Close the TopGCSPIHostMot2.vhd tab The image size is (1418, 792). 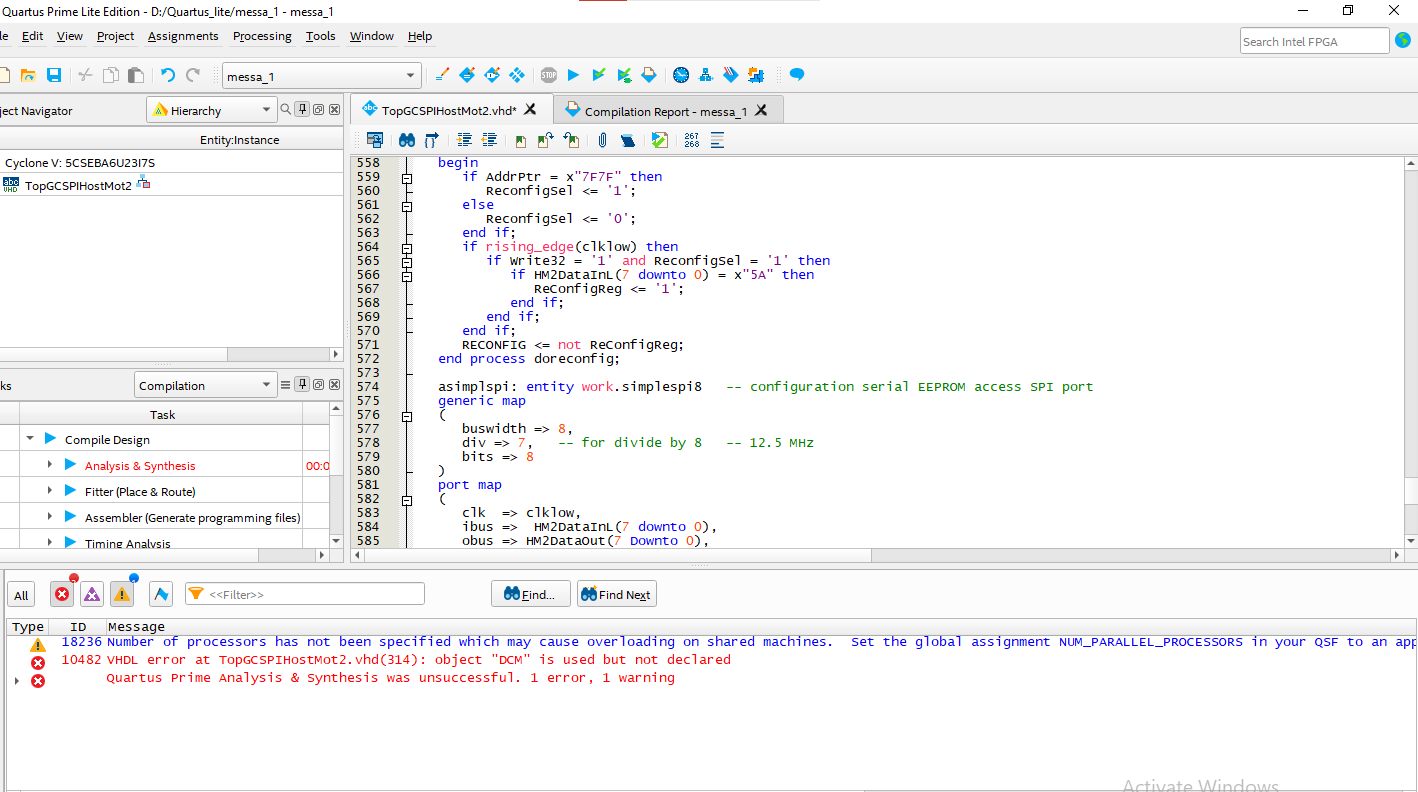coord(531,110)
